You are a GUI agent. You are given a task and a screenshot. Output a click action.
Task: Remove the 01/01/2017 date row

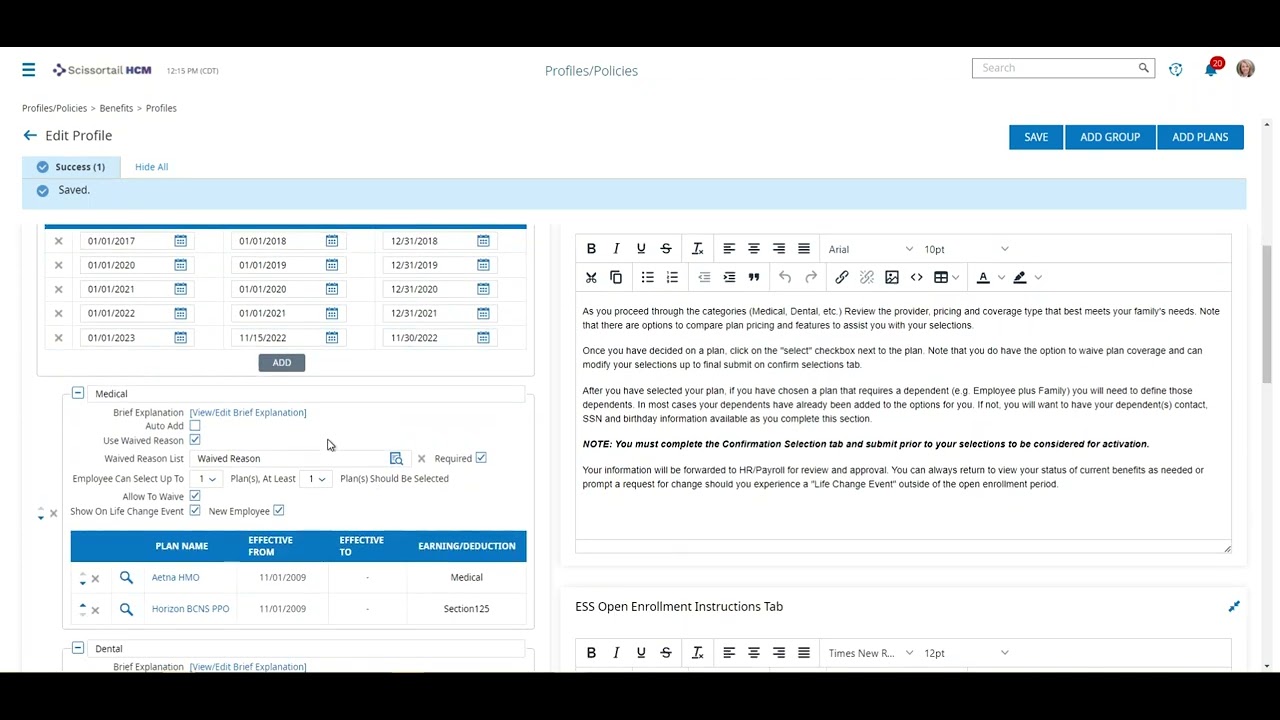point(58,241)
